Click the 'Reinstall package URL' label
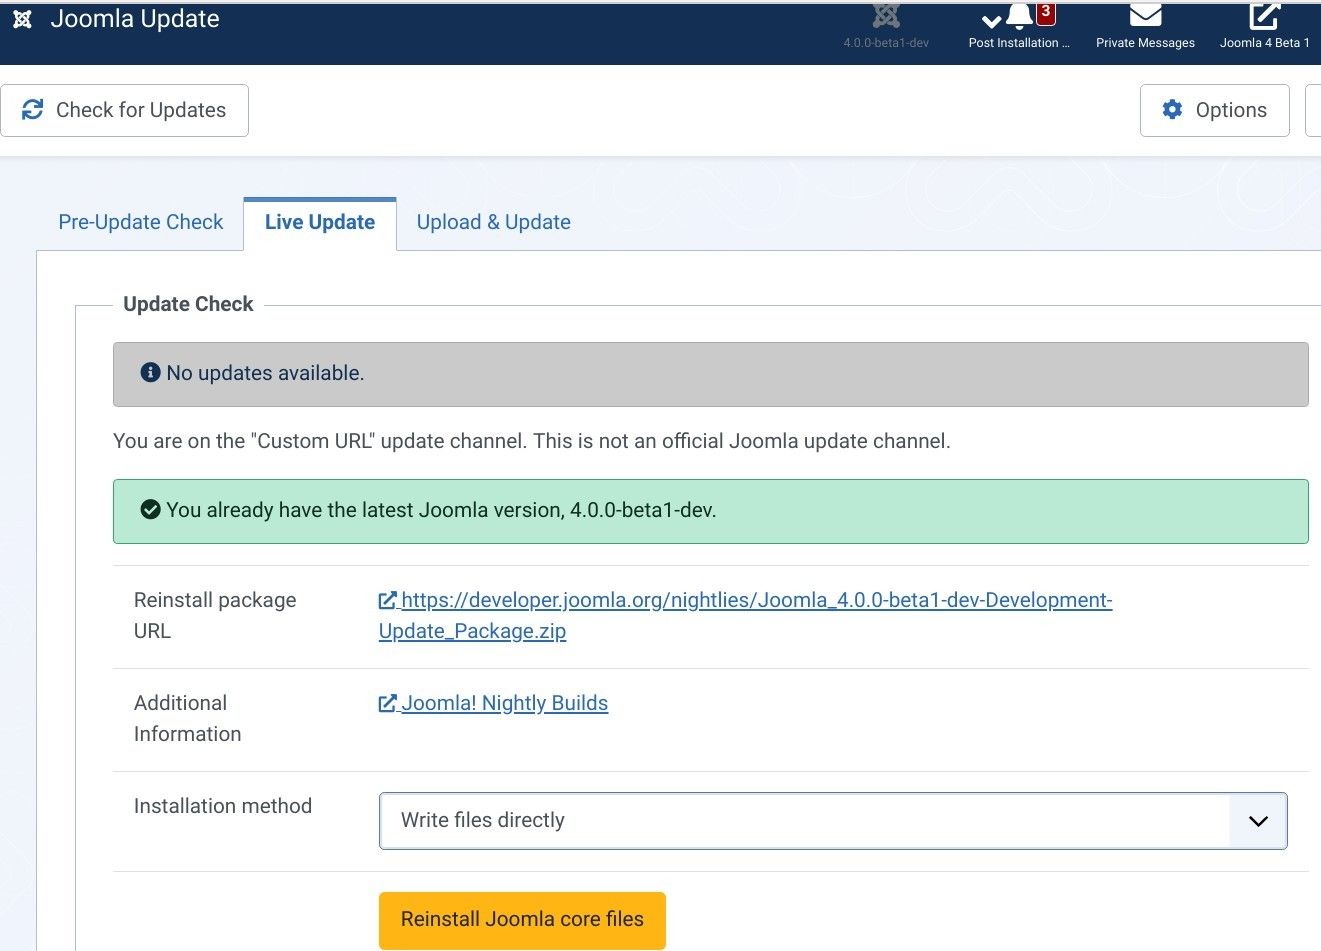The width and height of the screenshot is (1321, 951). (x=215, y=615)
